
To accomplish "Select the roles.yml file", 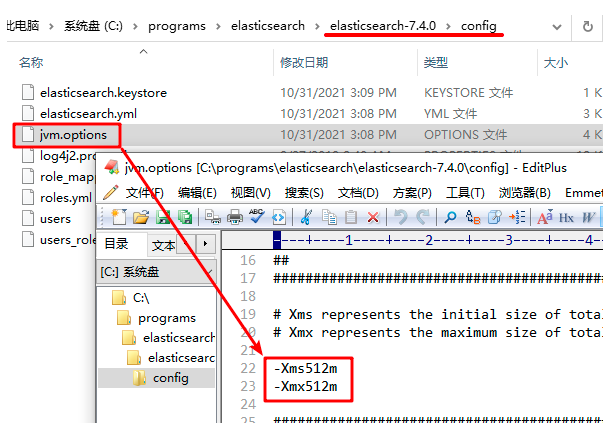I will point(66,198).
